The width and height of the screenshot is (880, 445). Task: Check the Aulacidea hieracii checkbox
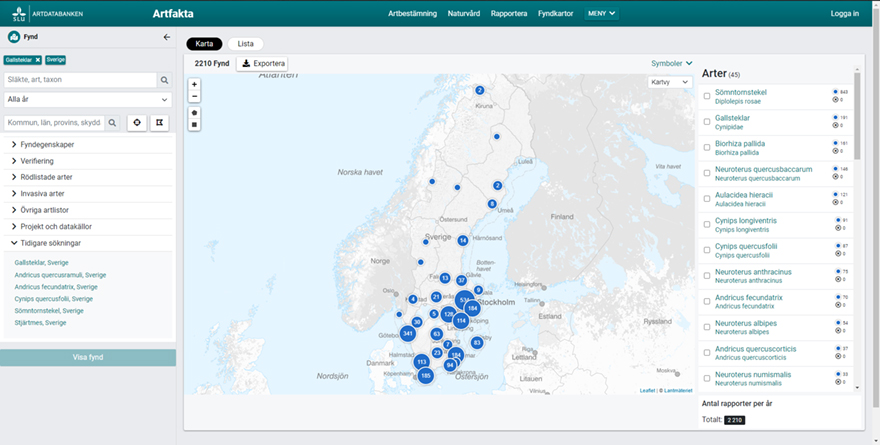coord(707,199)
